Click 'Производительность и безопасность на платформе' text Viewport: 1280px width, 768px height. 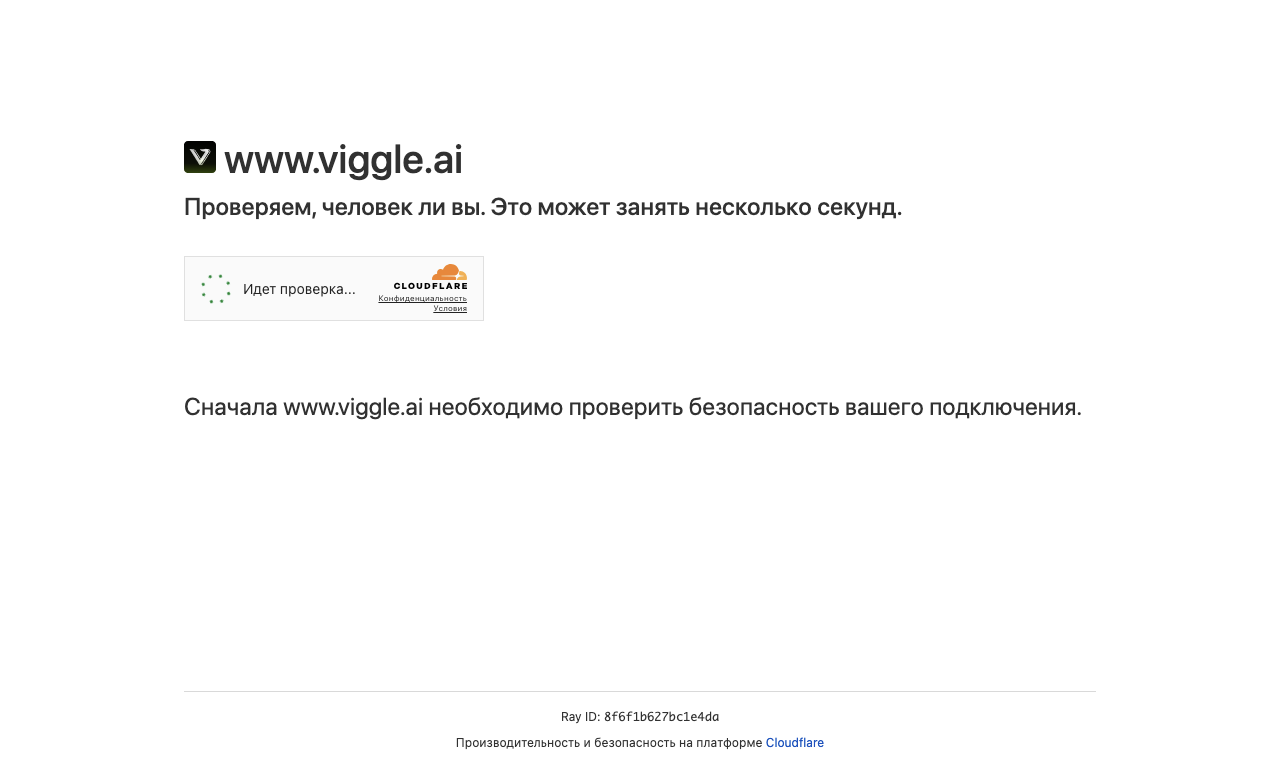609,743
